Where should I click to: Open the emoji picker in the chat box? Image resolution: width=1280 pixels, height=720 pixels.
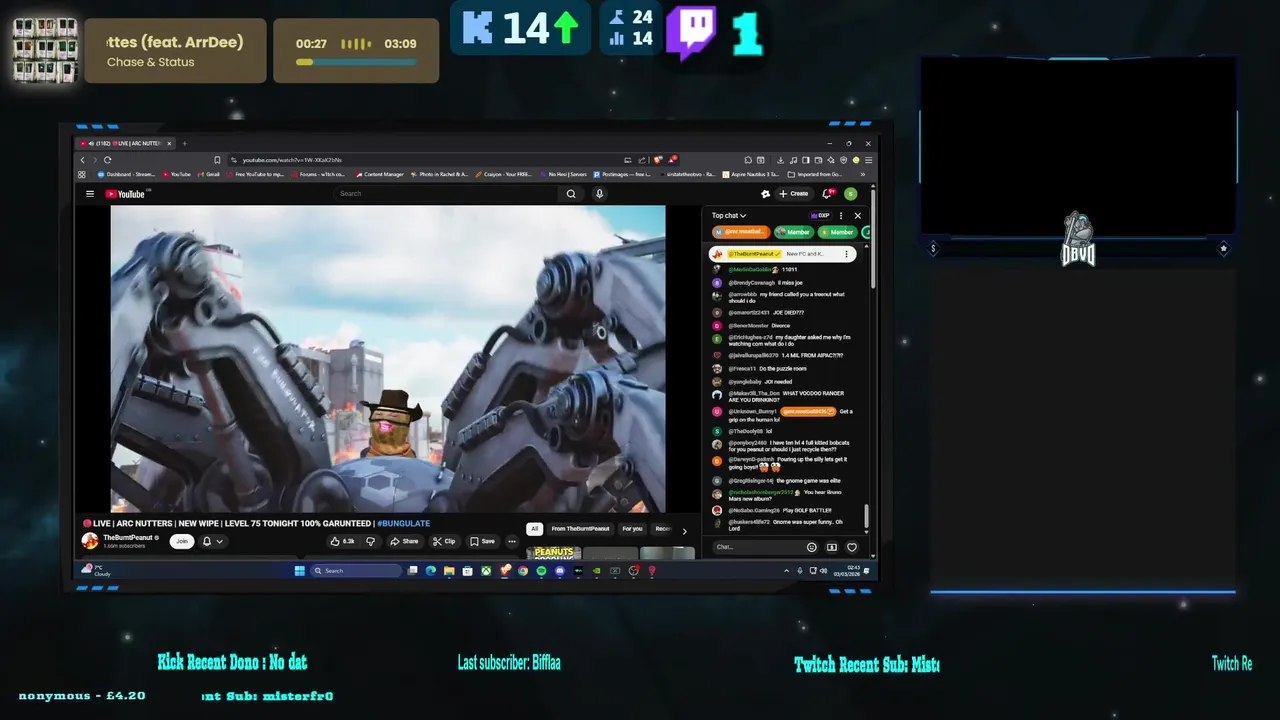pos(811,547)
